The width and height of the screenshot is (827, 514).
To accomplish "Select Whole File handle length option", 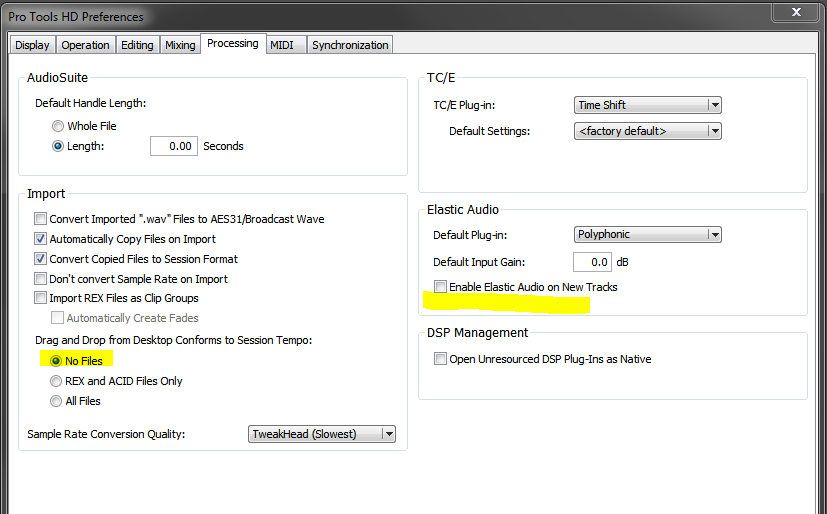I will [x=57, y=126].
